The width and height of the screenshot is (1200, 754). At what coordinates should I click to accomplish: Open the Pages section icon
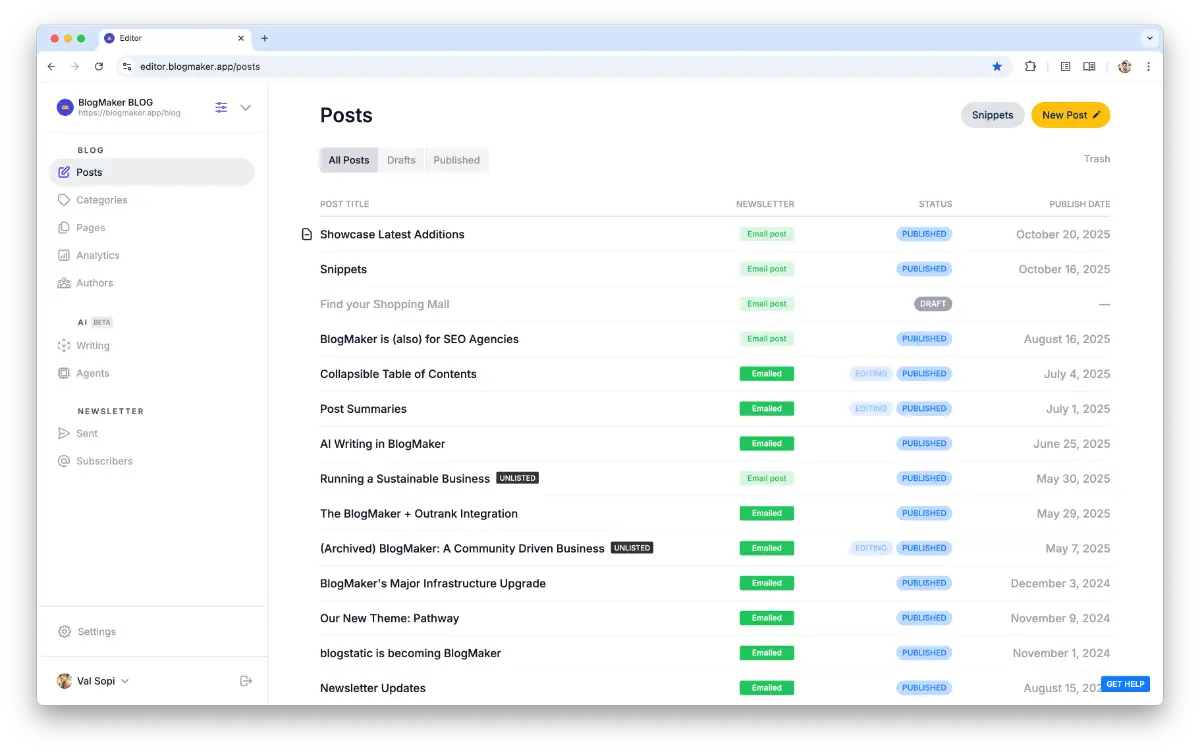click(x=64, y=228)
